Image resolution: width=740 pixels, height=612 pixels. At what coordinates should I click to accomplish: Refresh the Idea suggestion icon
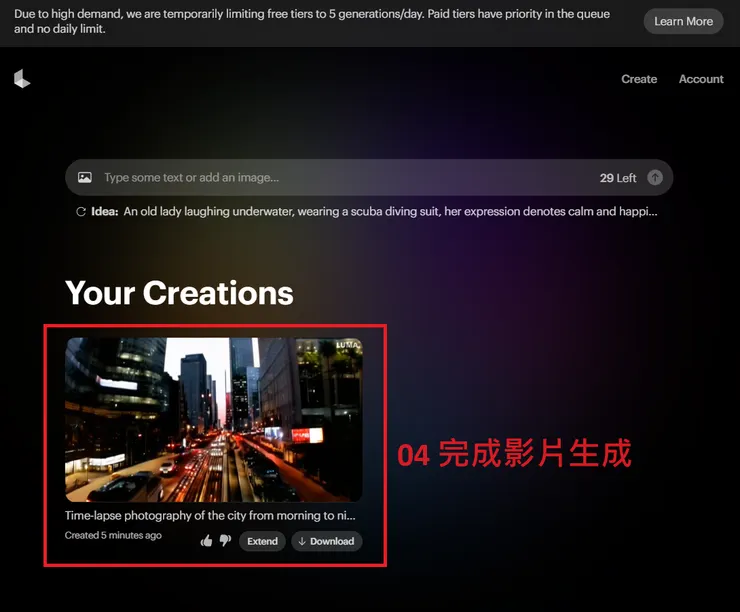pos(81,211)
